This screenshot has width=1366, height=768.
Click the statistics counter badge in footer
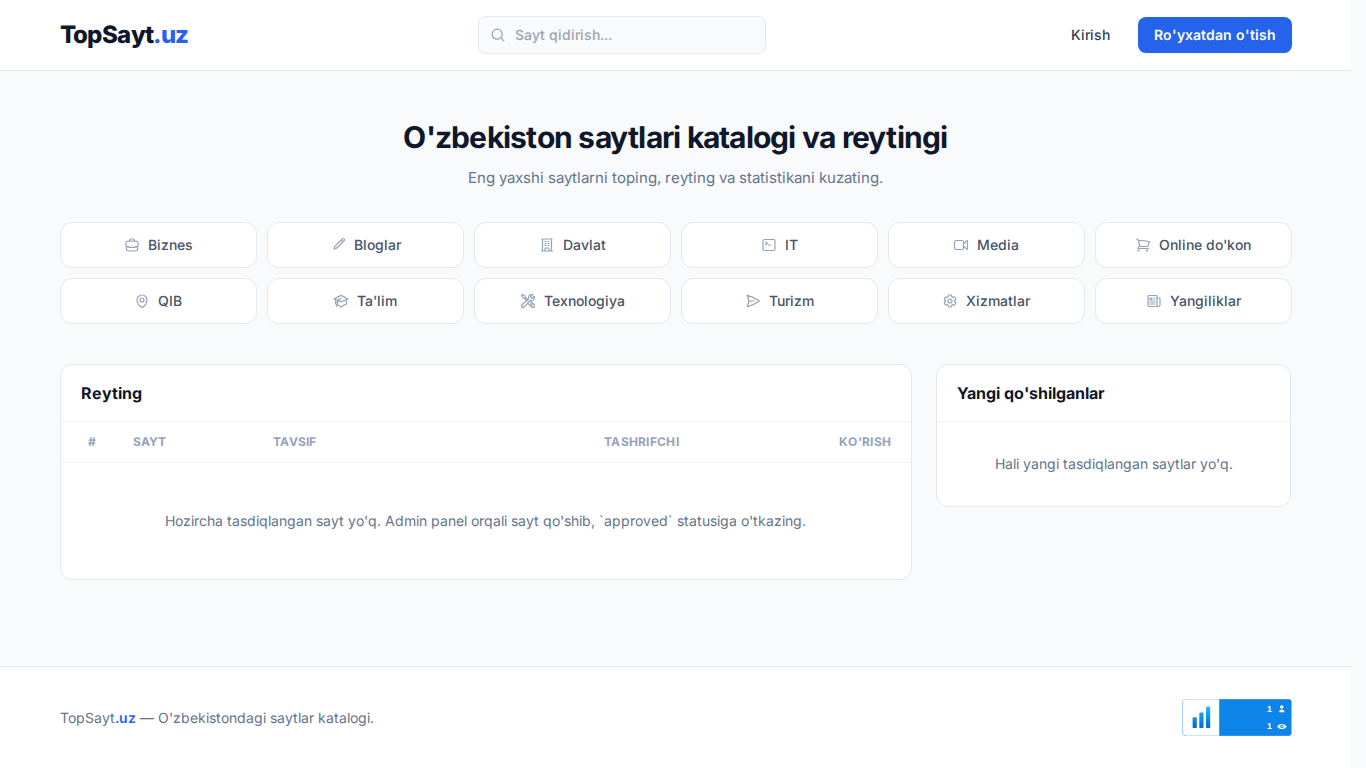click(1237, 717)
